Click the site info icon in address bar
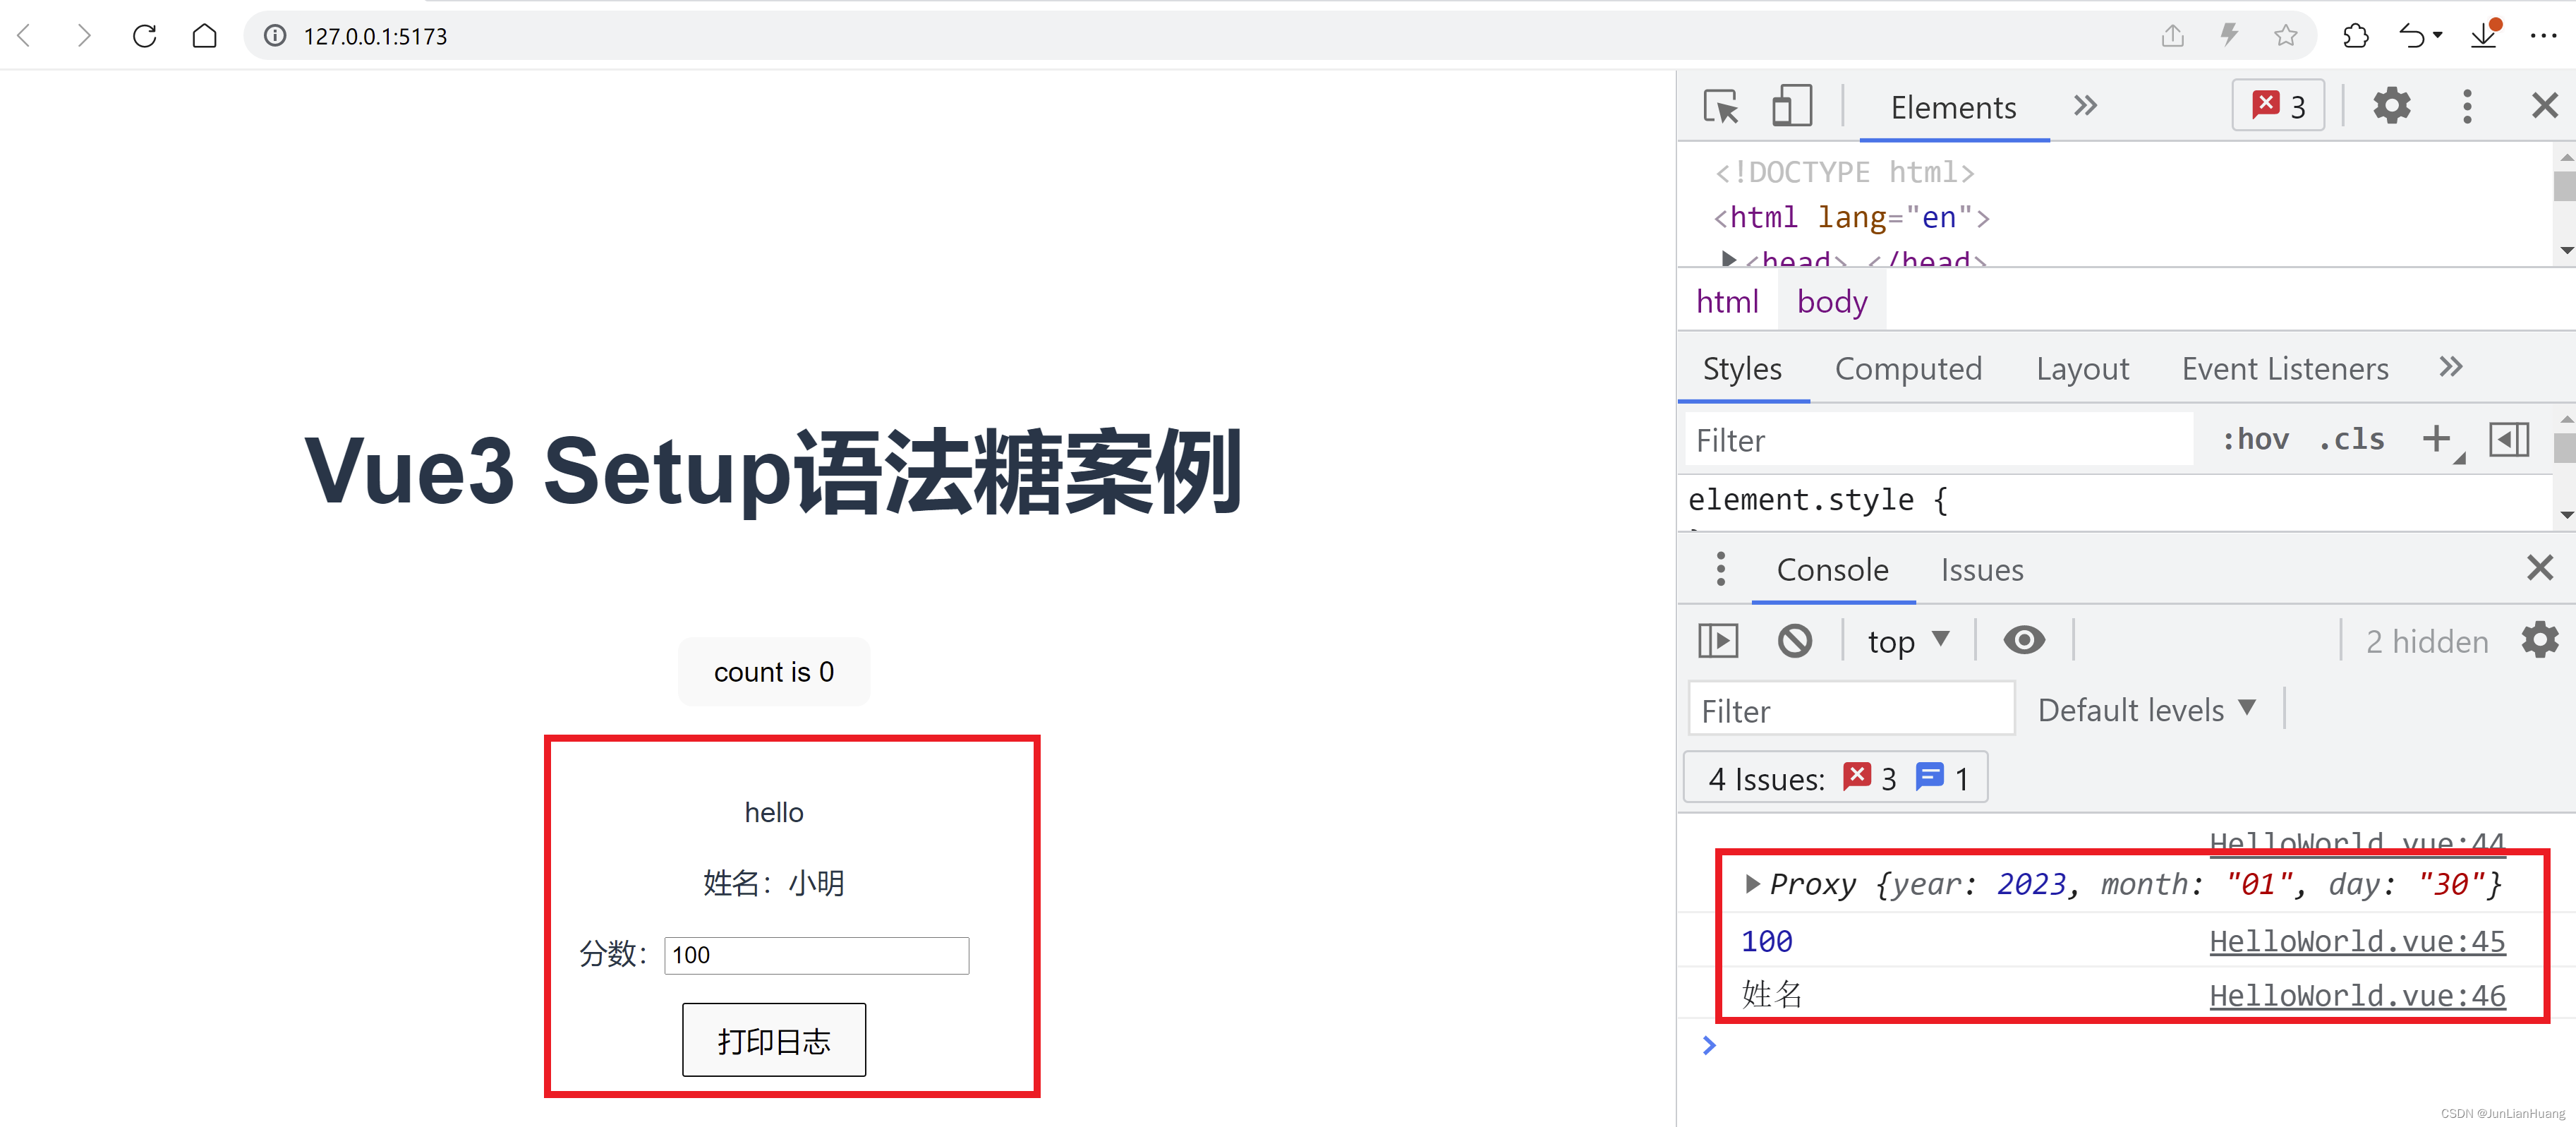This screenshot has width=2576, height=1127. 275,36
